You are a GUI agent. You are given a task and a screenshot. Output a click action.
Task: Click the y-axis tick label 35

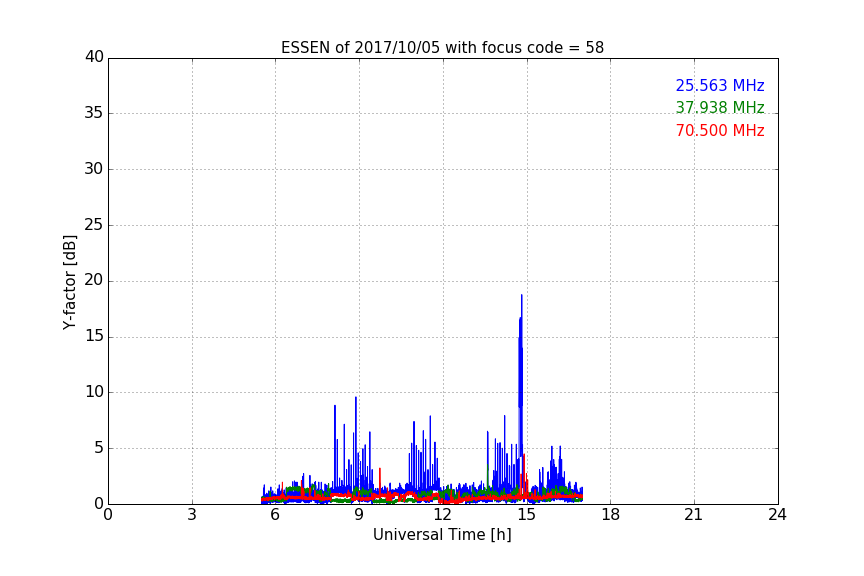94,113
